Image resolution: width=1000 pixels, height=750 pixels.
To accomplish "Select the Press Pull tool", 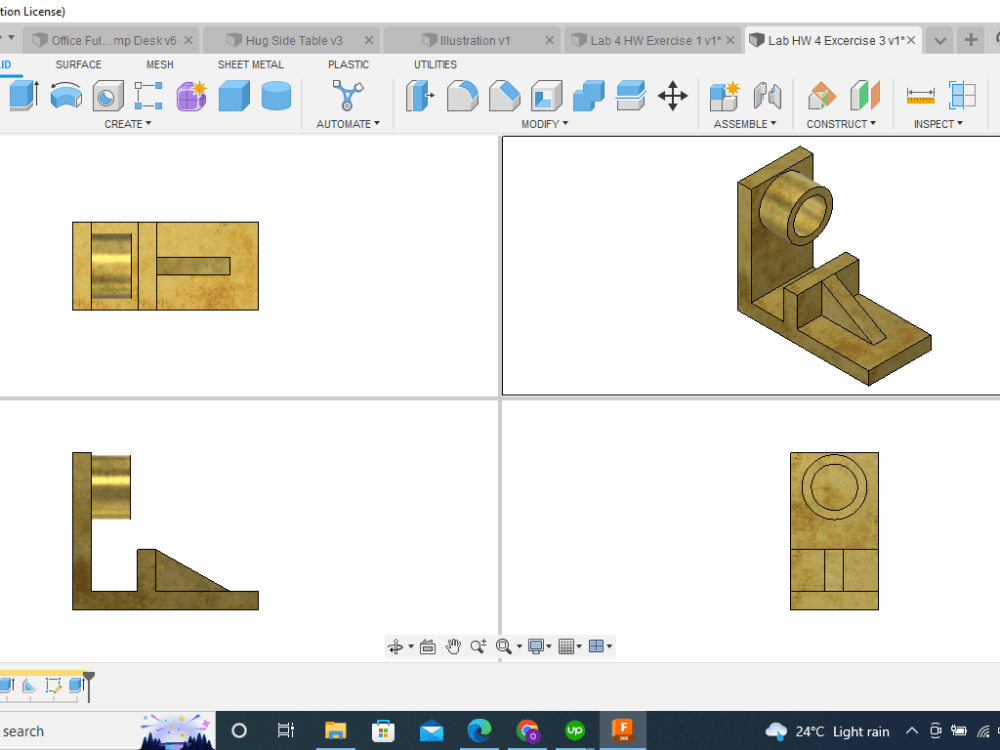I will [420, 96].
